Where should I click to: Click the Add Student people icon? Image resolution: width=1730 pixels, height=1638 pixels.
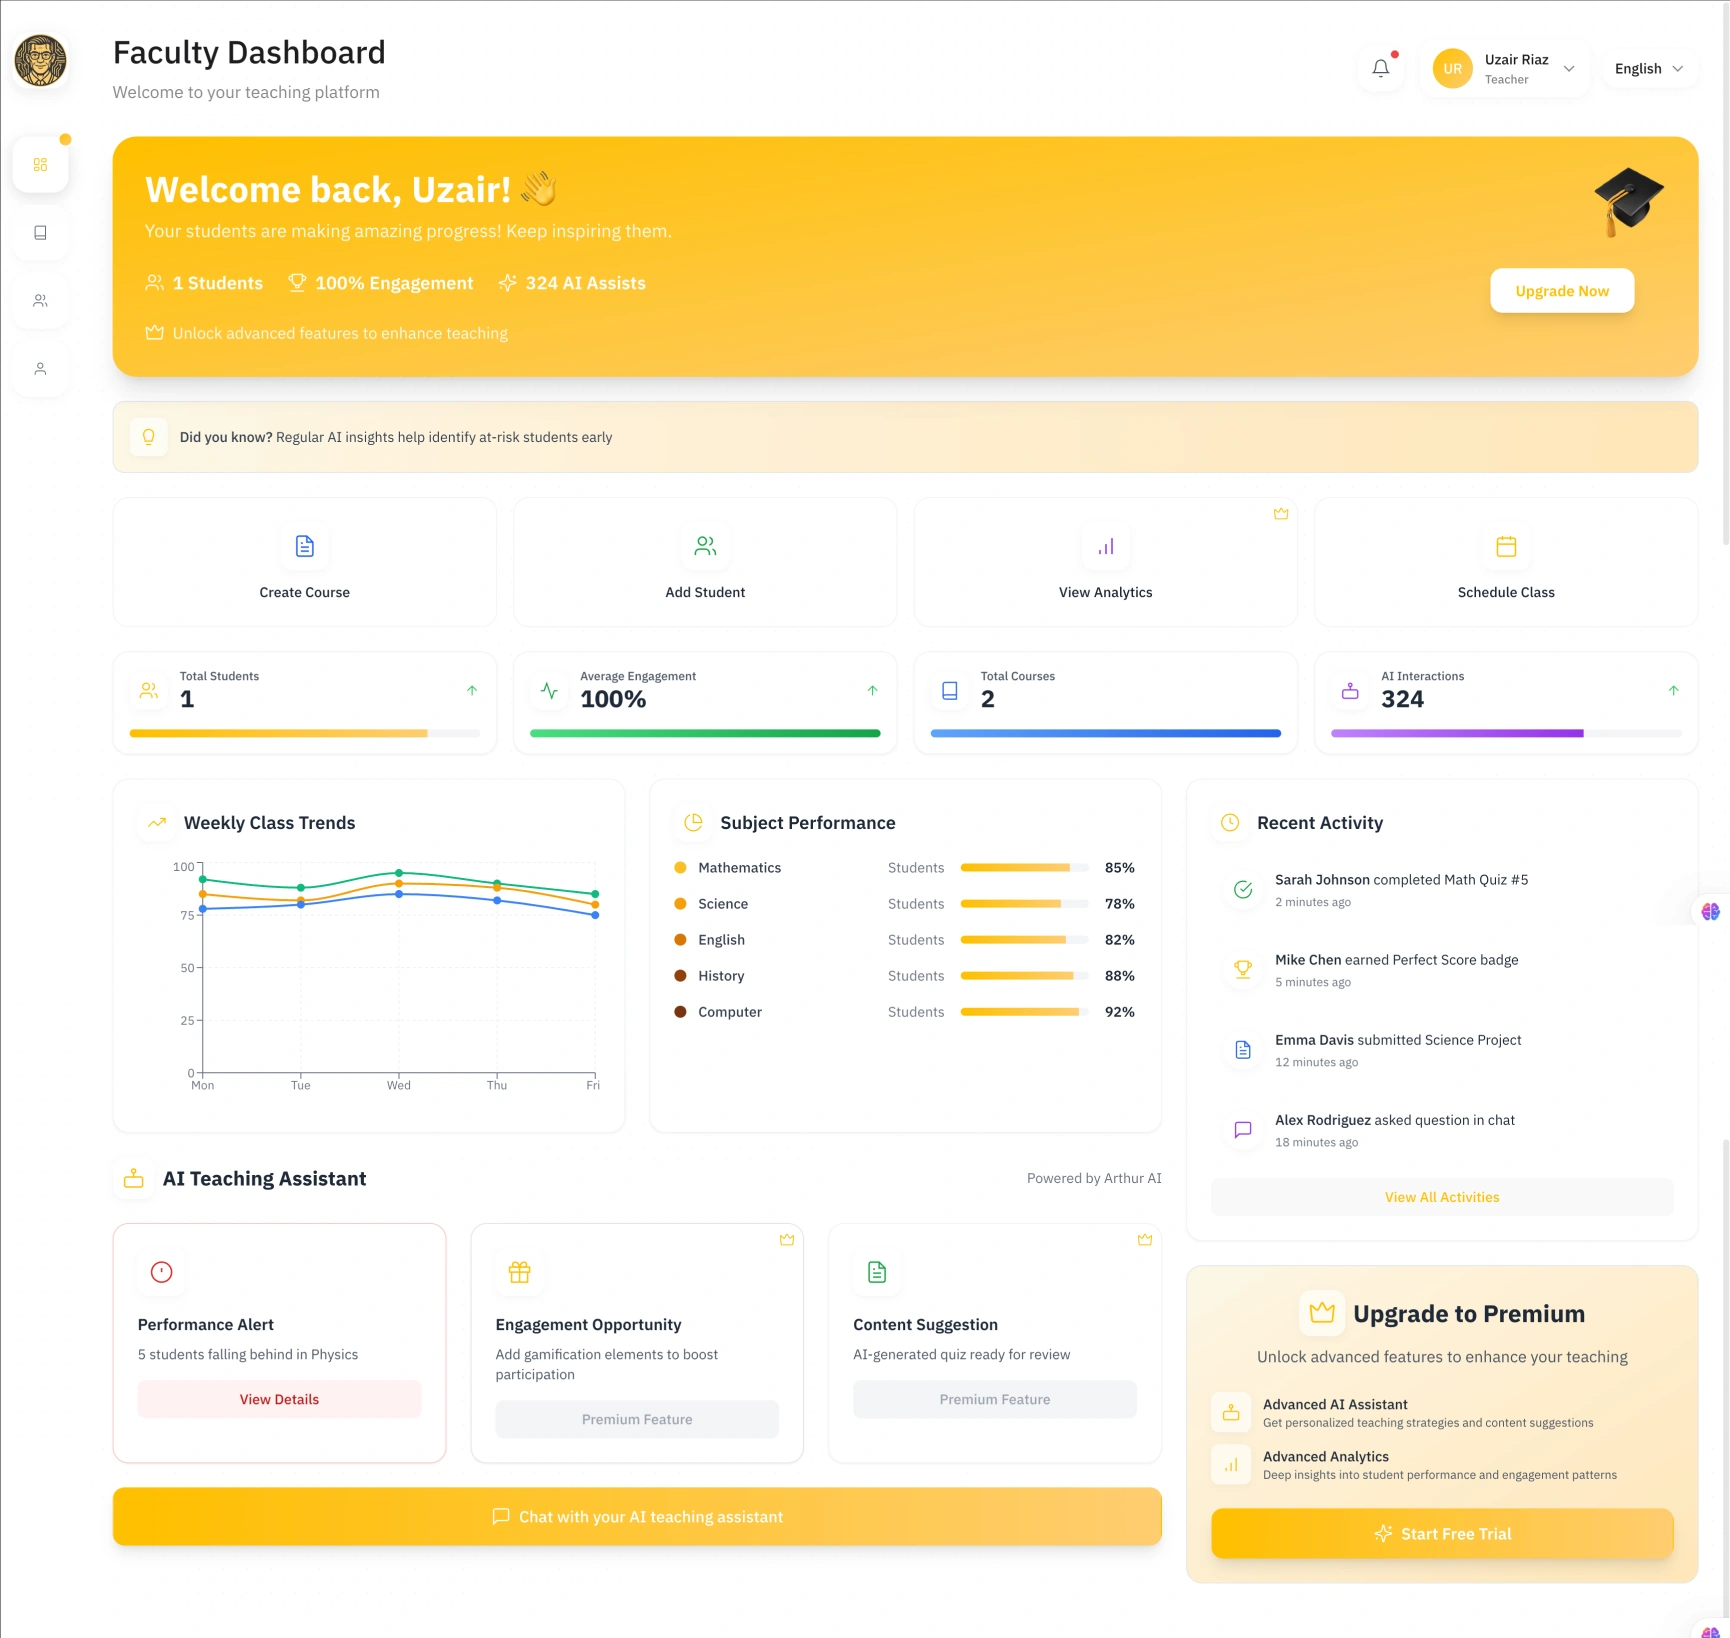pos(705,546)
